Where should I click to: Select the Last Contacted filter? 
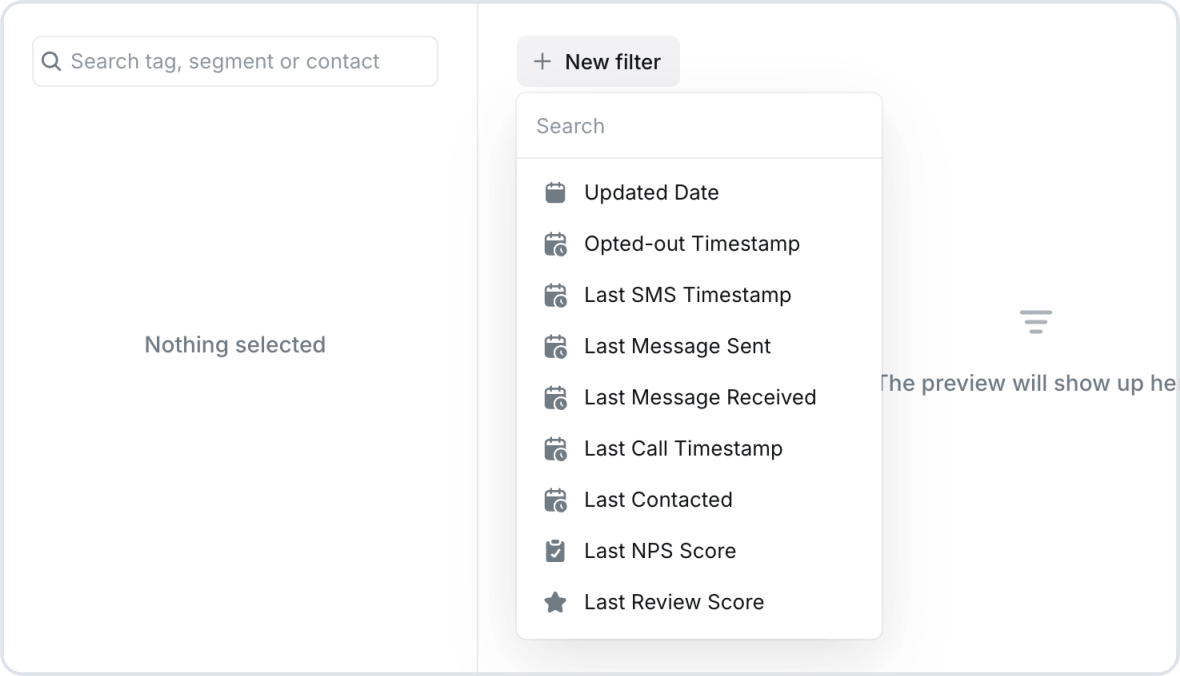tap(699, 500)
